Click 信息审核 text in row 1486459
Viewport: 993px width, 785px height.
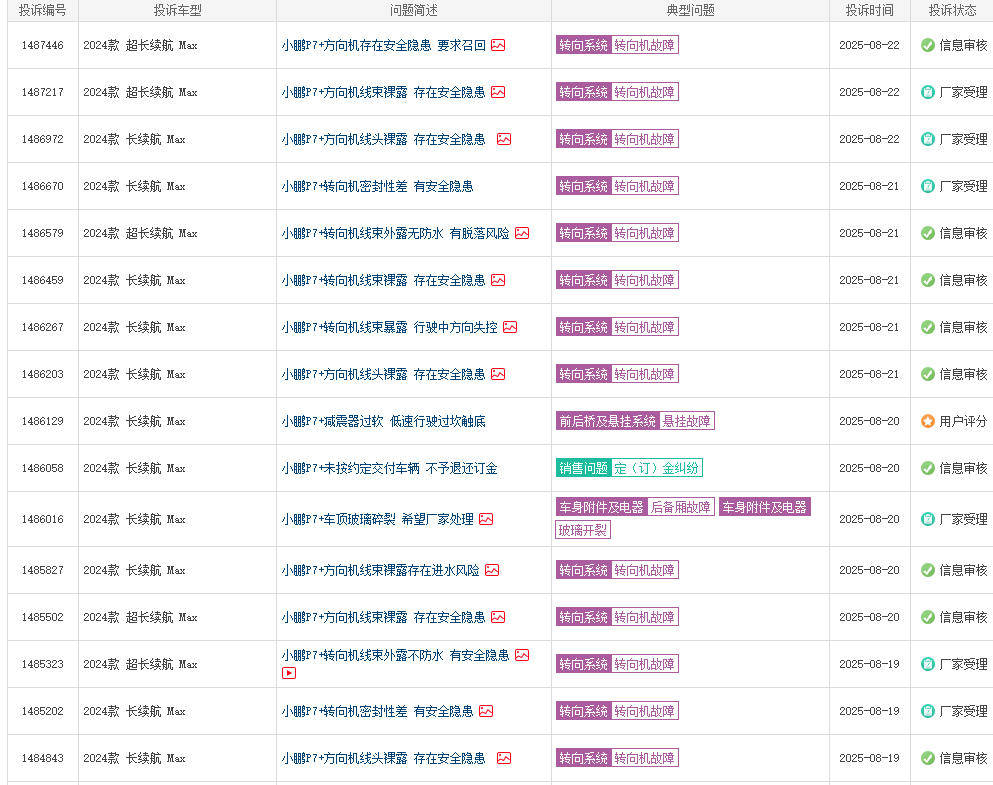(x=963, y=280)
